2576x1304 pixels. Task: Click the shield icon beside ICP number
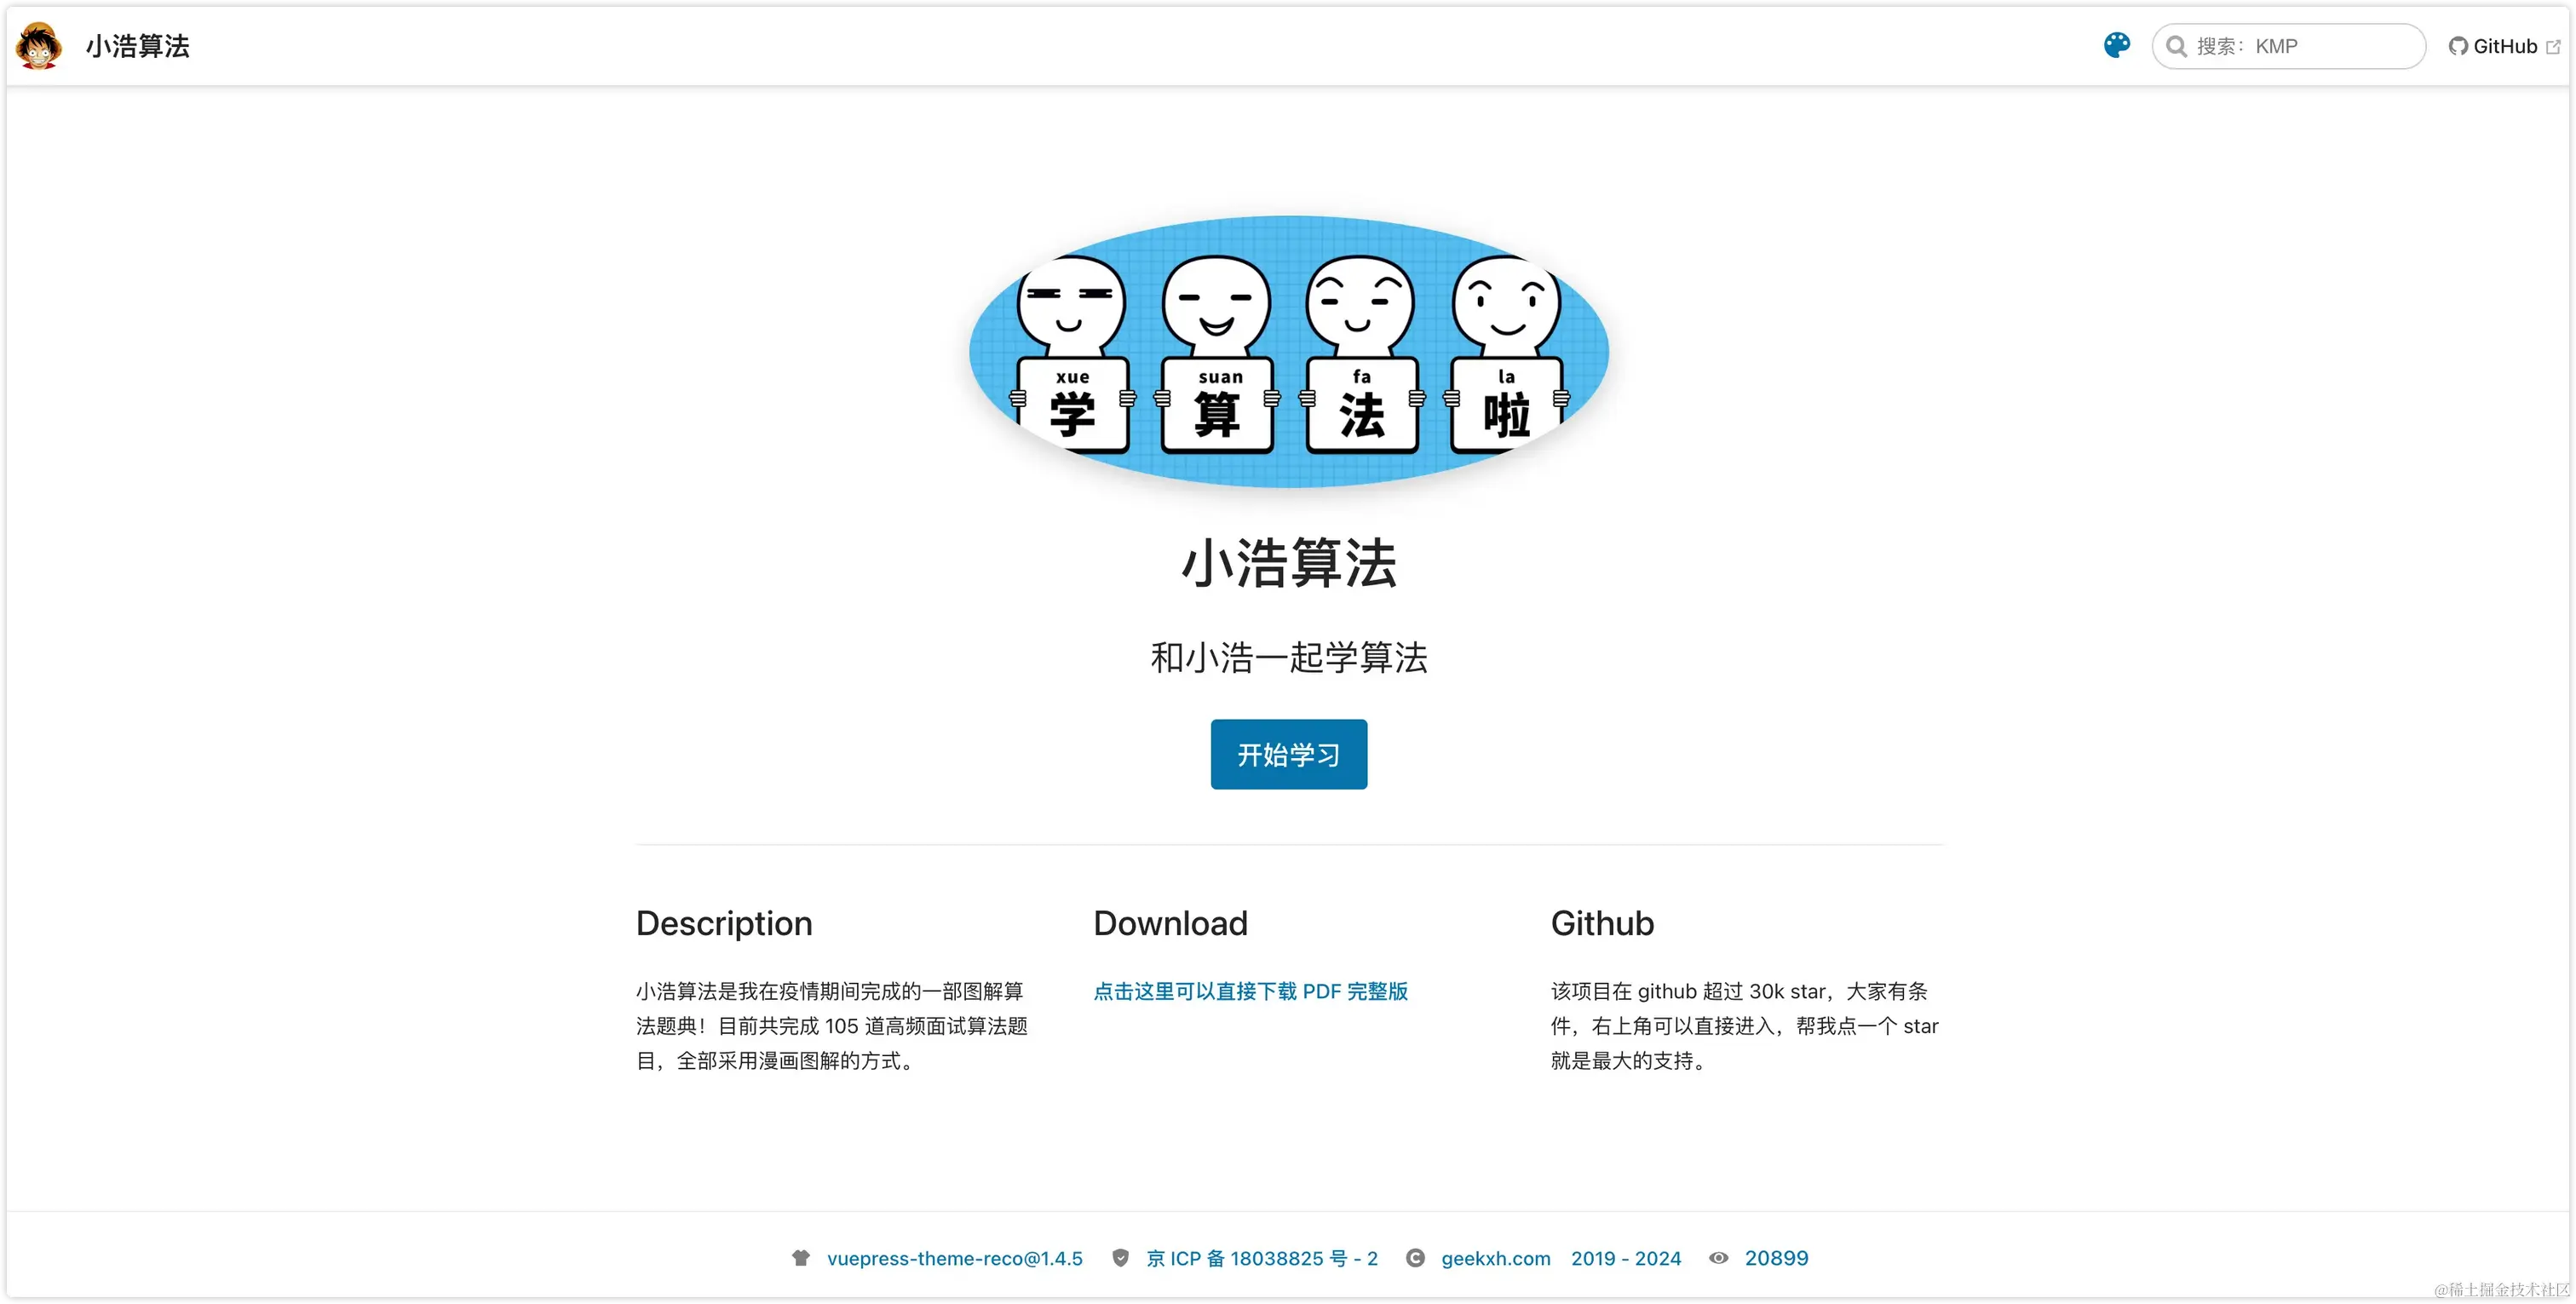coord(1120,1258)
